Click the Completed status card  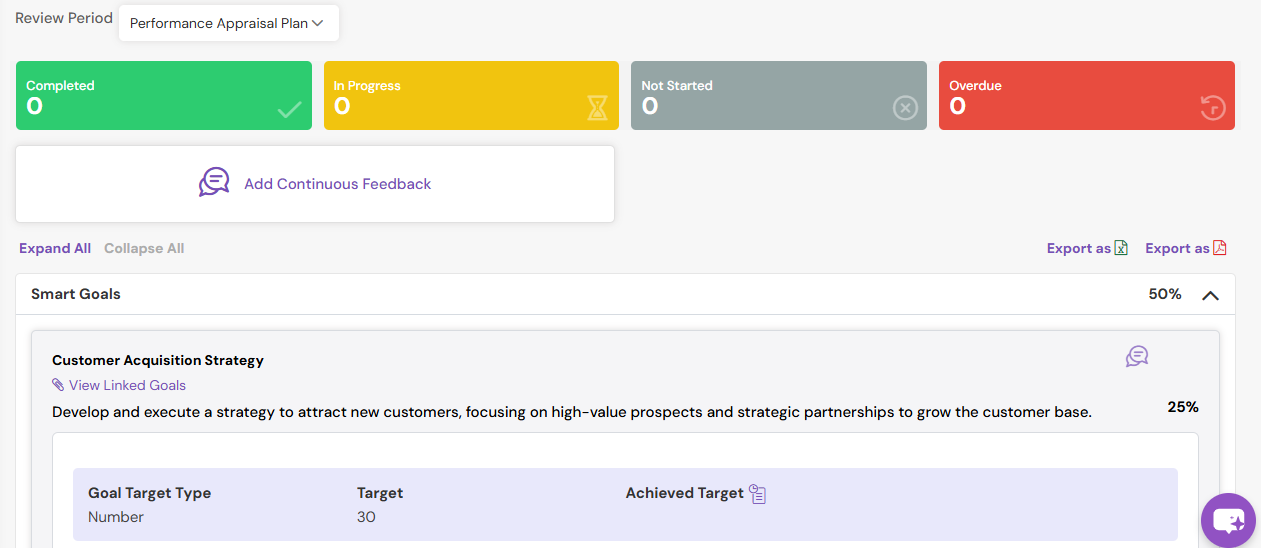[x=164, y=96]
